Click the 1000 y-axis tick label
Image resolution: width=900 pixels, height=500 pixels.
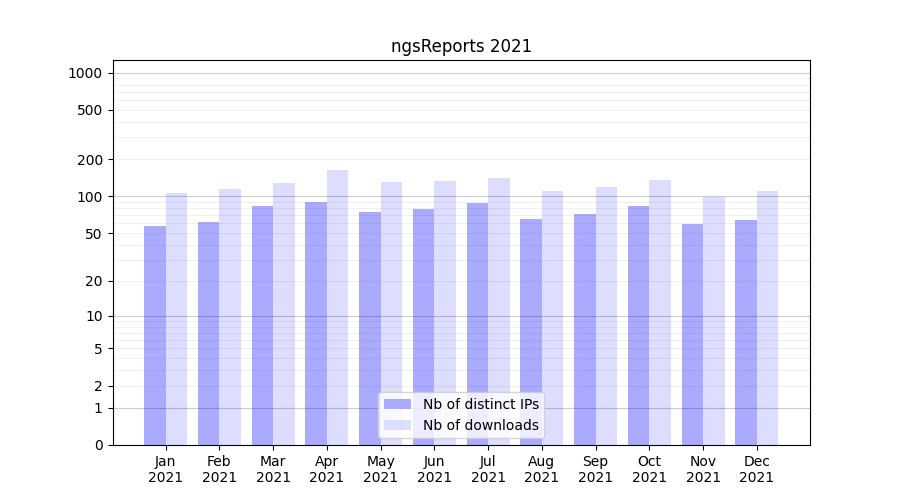coord(84,73)
